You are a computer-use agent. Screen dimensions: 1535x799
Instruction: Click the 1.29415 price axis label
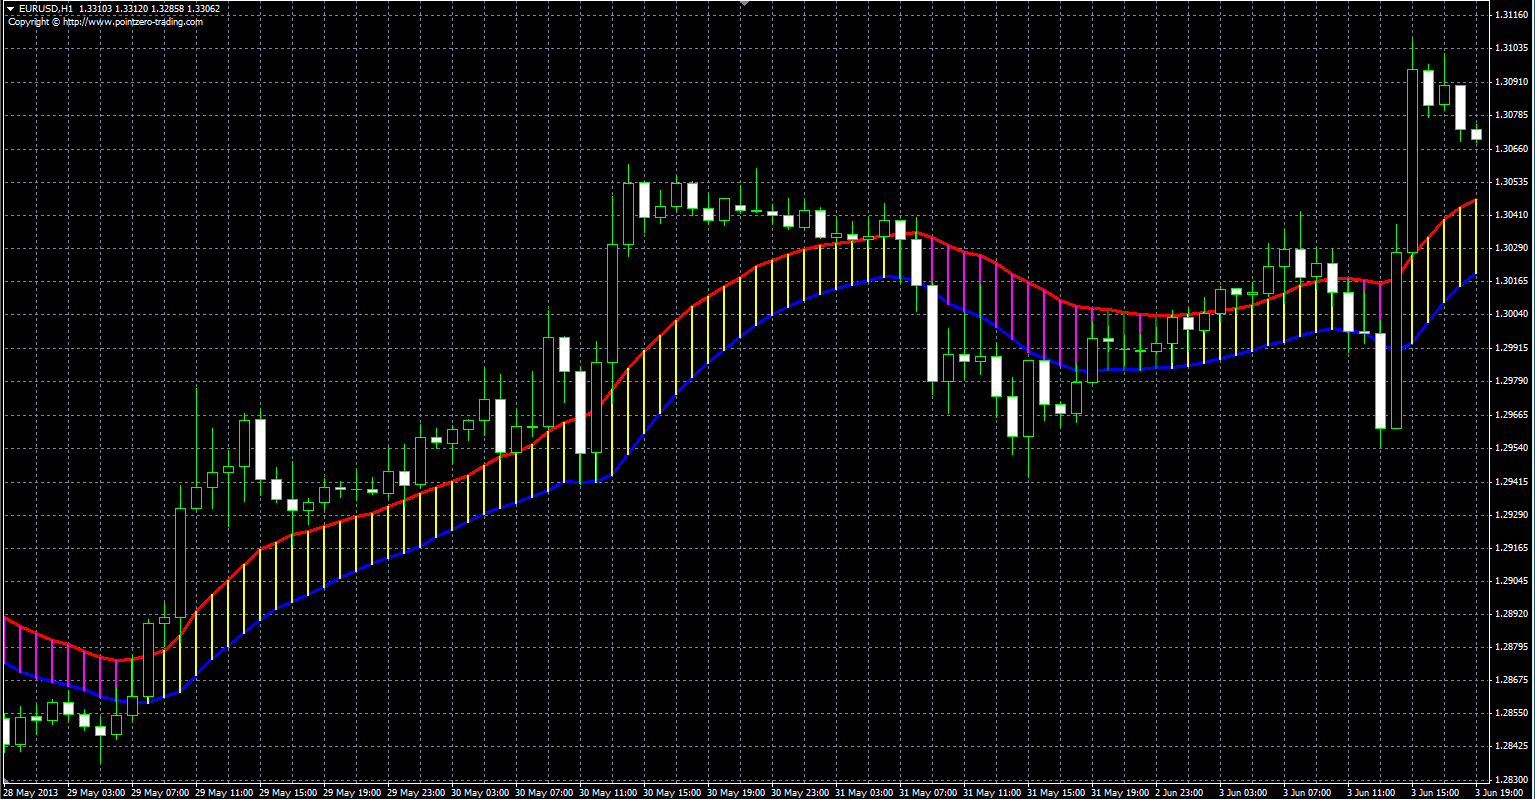tap(1510, 482)
